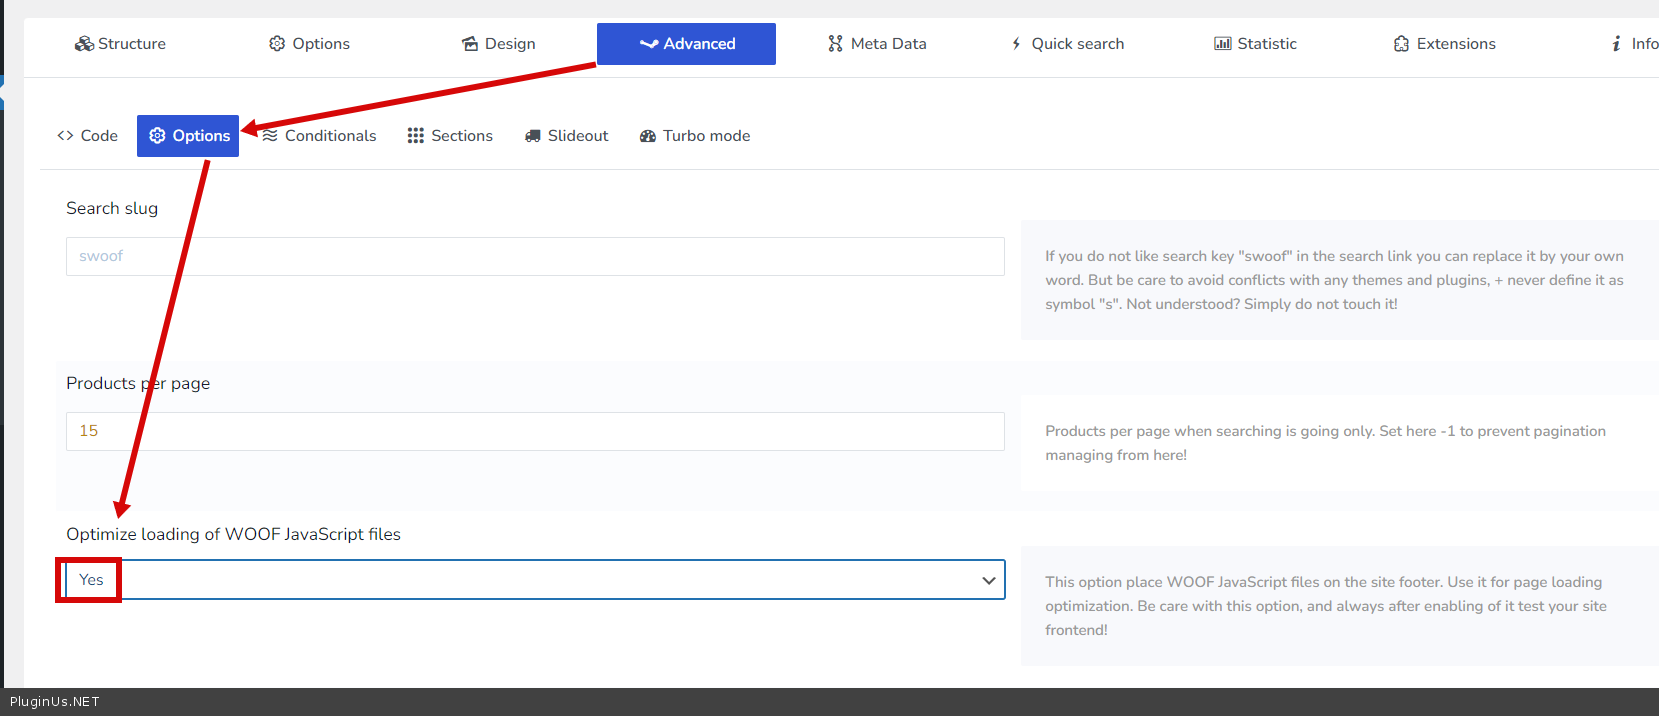Screen dimensions: 1659x716
Task: Click the Structure tab icon
Action: point(84,44)
